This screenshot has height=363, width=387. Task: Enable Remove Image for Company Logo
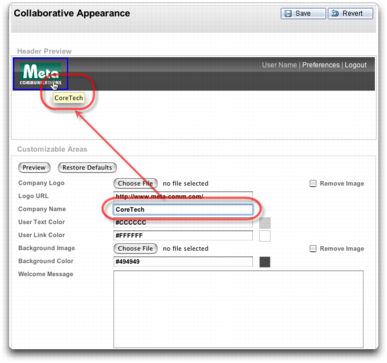(313, 184)
